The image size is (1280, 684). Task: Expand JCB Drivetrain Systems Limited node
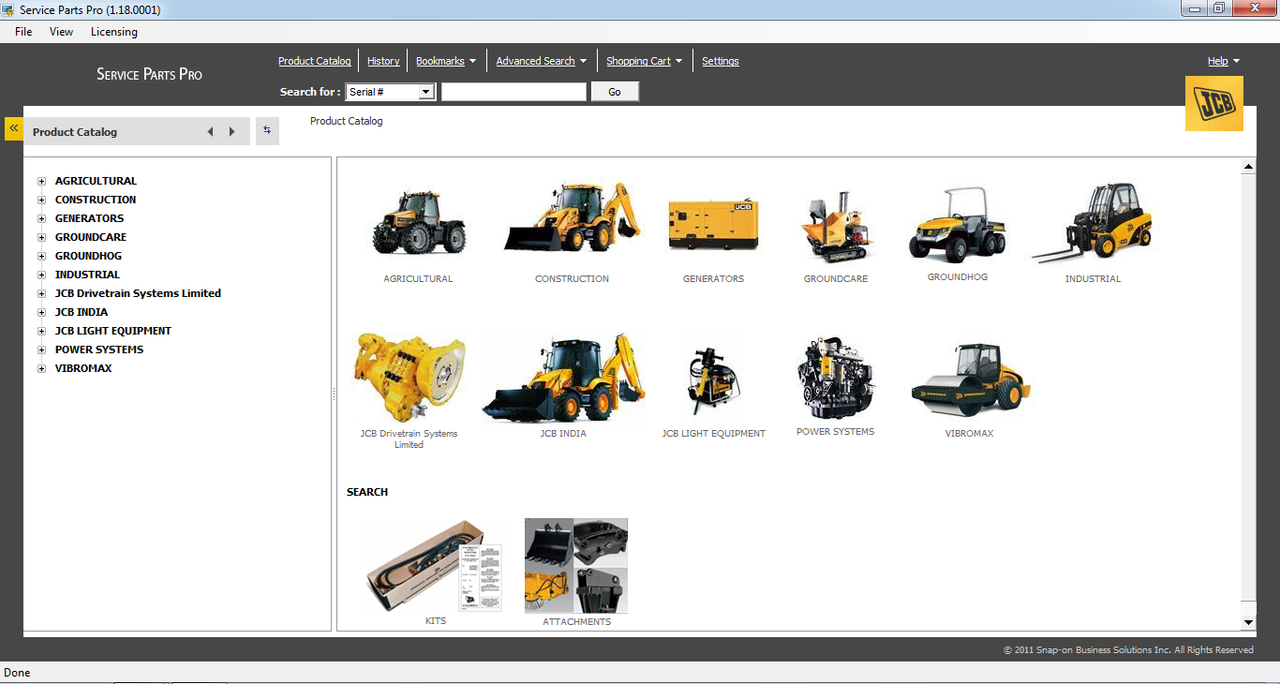click(42, 294)
